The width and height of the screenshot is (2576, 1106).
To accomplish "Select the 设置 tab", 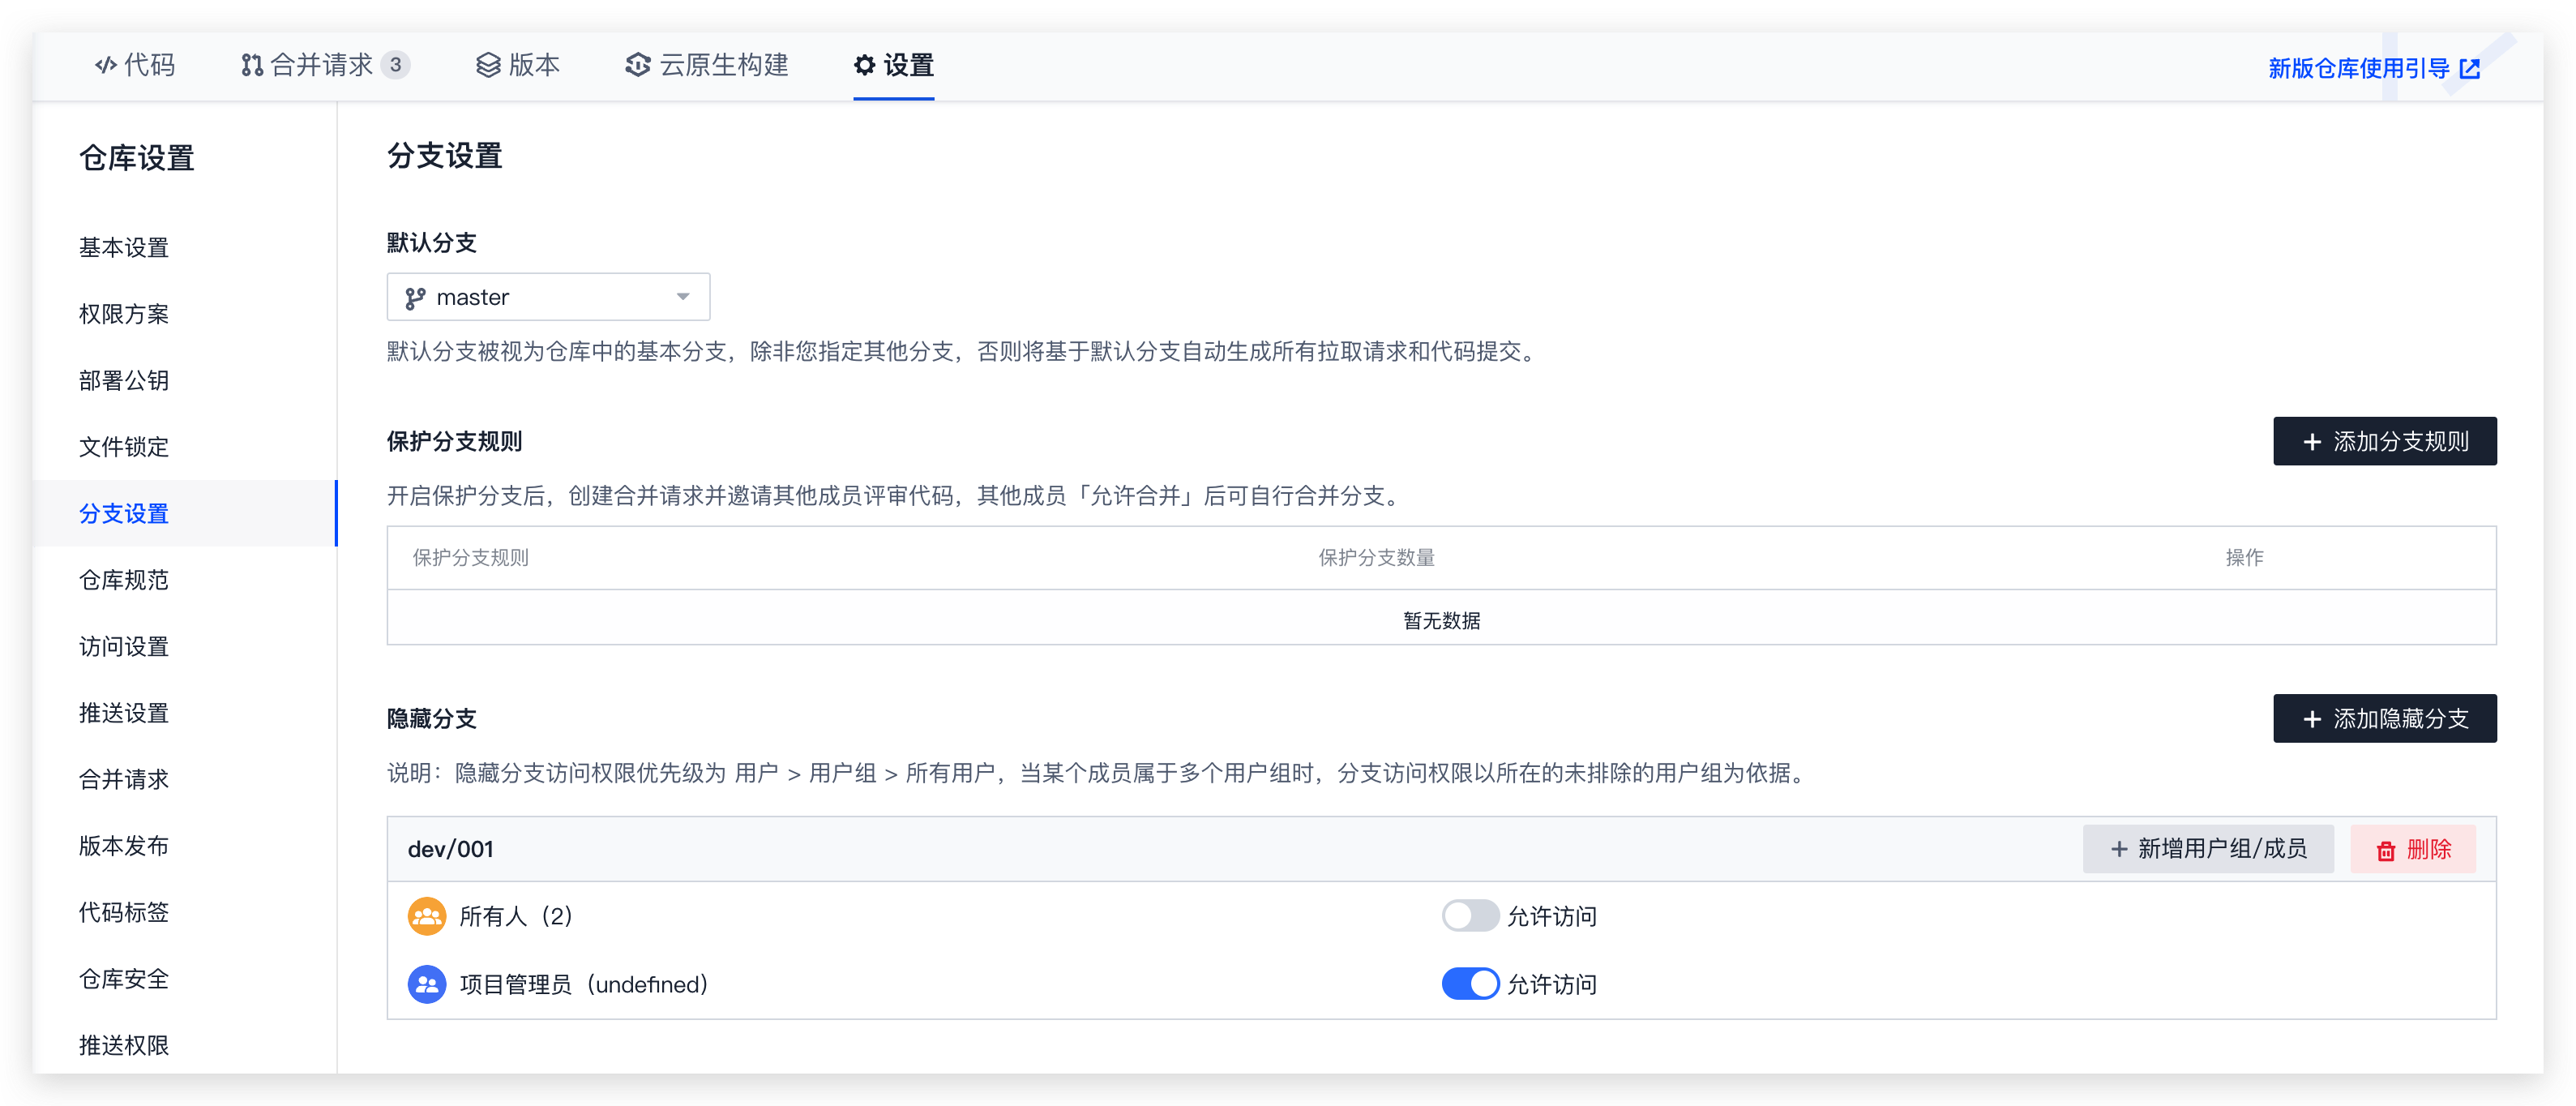I will [x=894, y=66].
